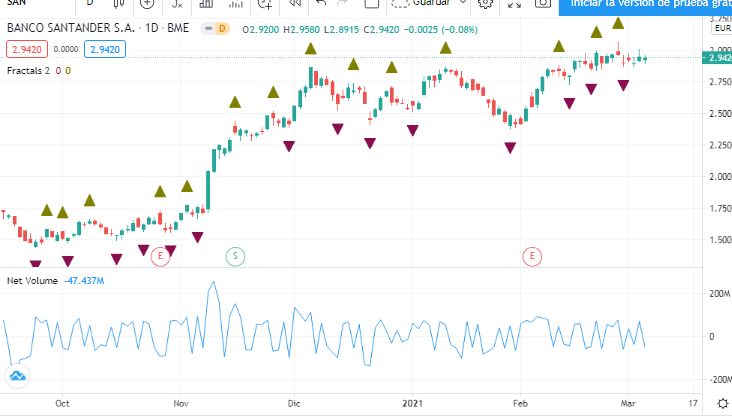Click the blue 2.9420 buy button

pos(105,49)
